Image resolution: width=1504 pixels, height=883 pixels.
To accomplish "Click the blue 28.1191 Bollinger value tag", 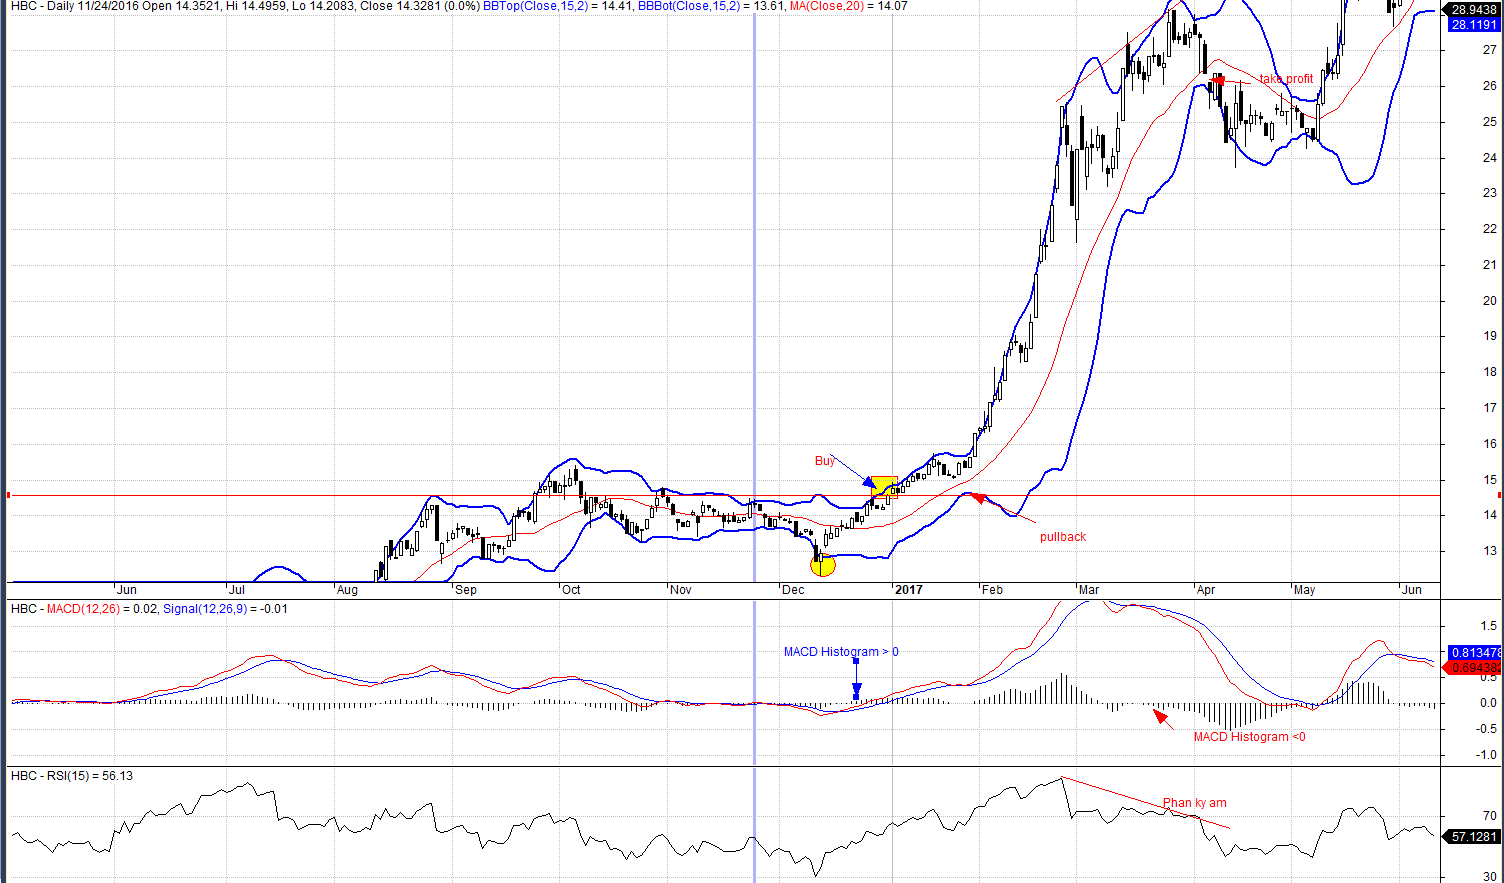I will [1474, 25].
